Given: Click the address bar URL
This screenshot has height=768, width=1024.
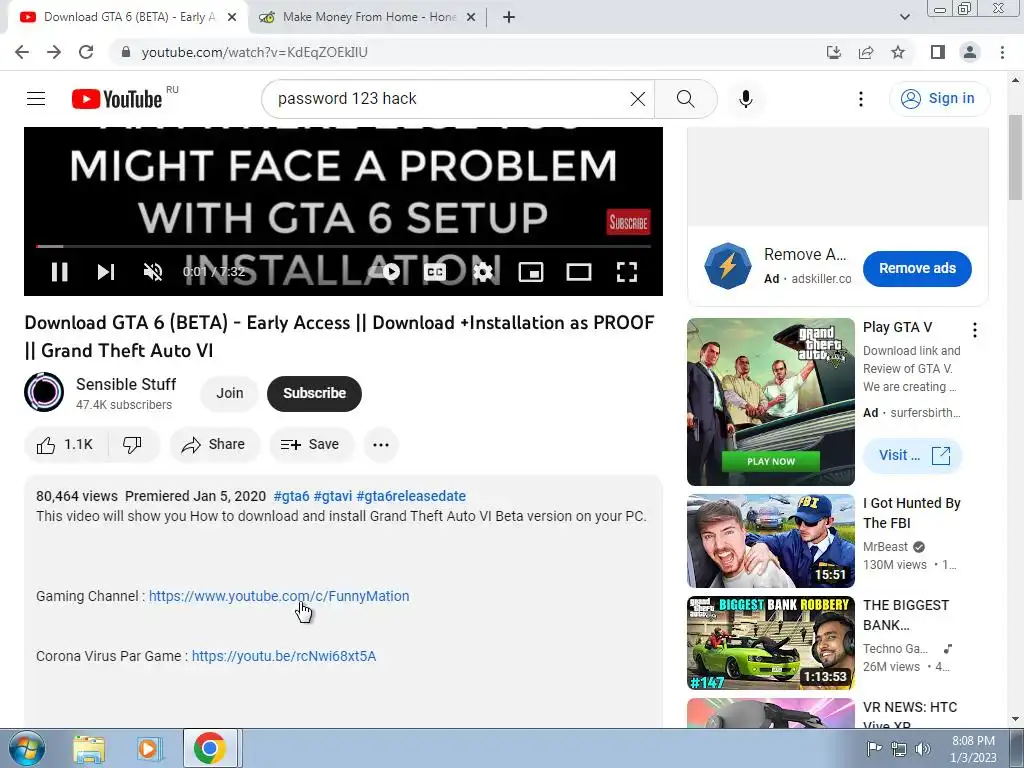Looking at the screenshot, I should click(255, 52).
